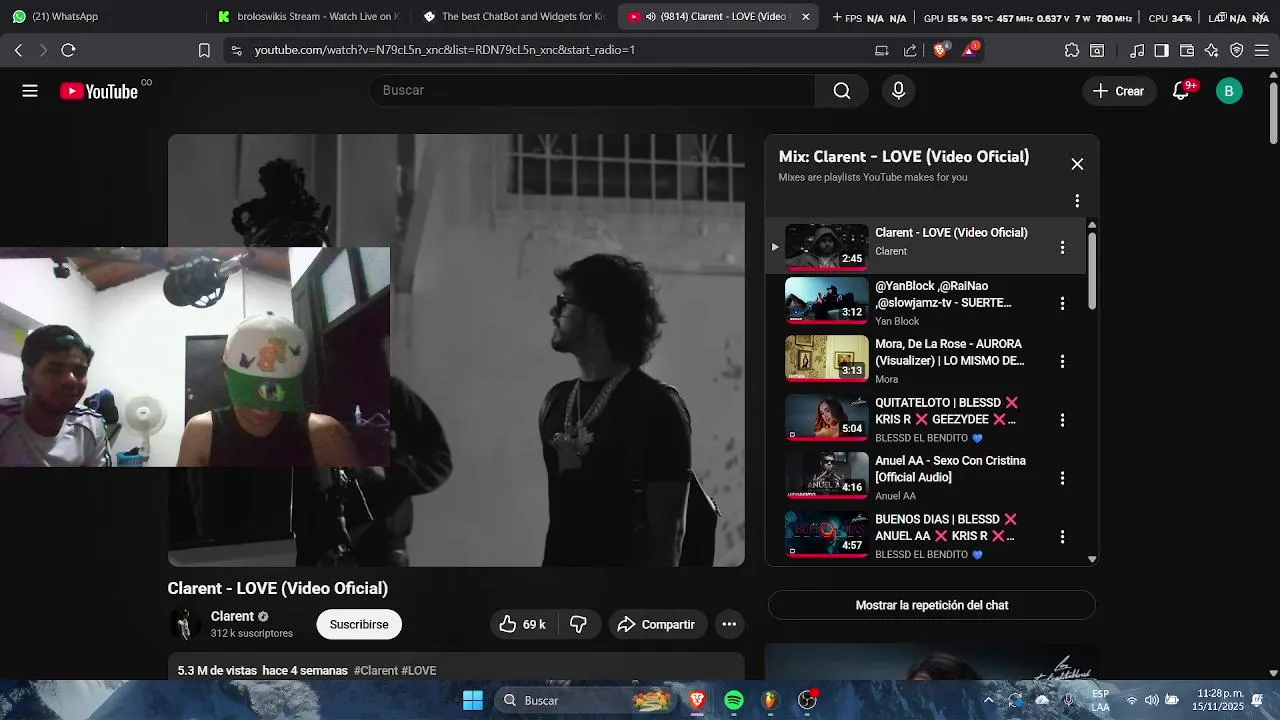Click Mostrar la repetición del chat

coord(931,605)
